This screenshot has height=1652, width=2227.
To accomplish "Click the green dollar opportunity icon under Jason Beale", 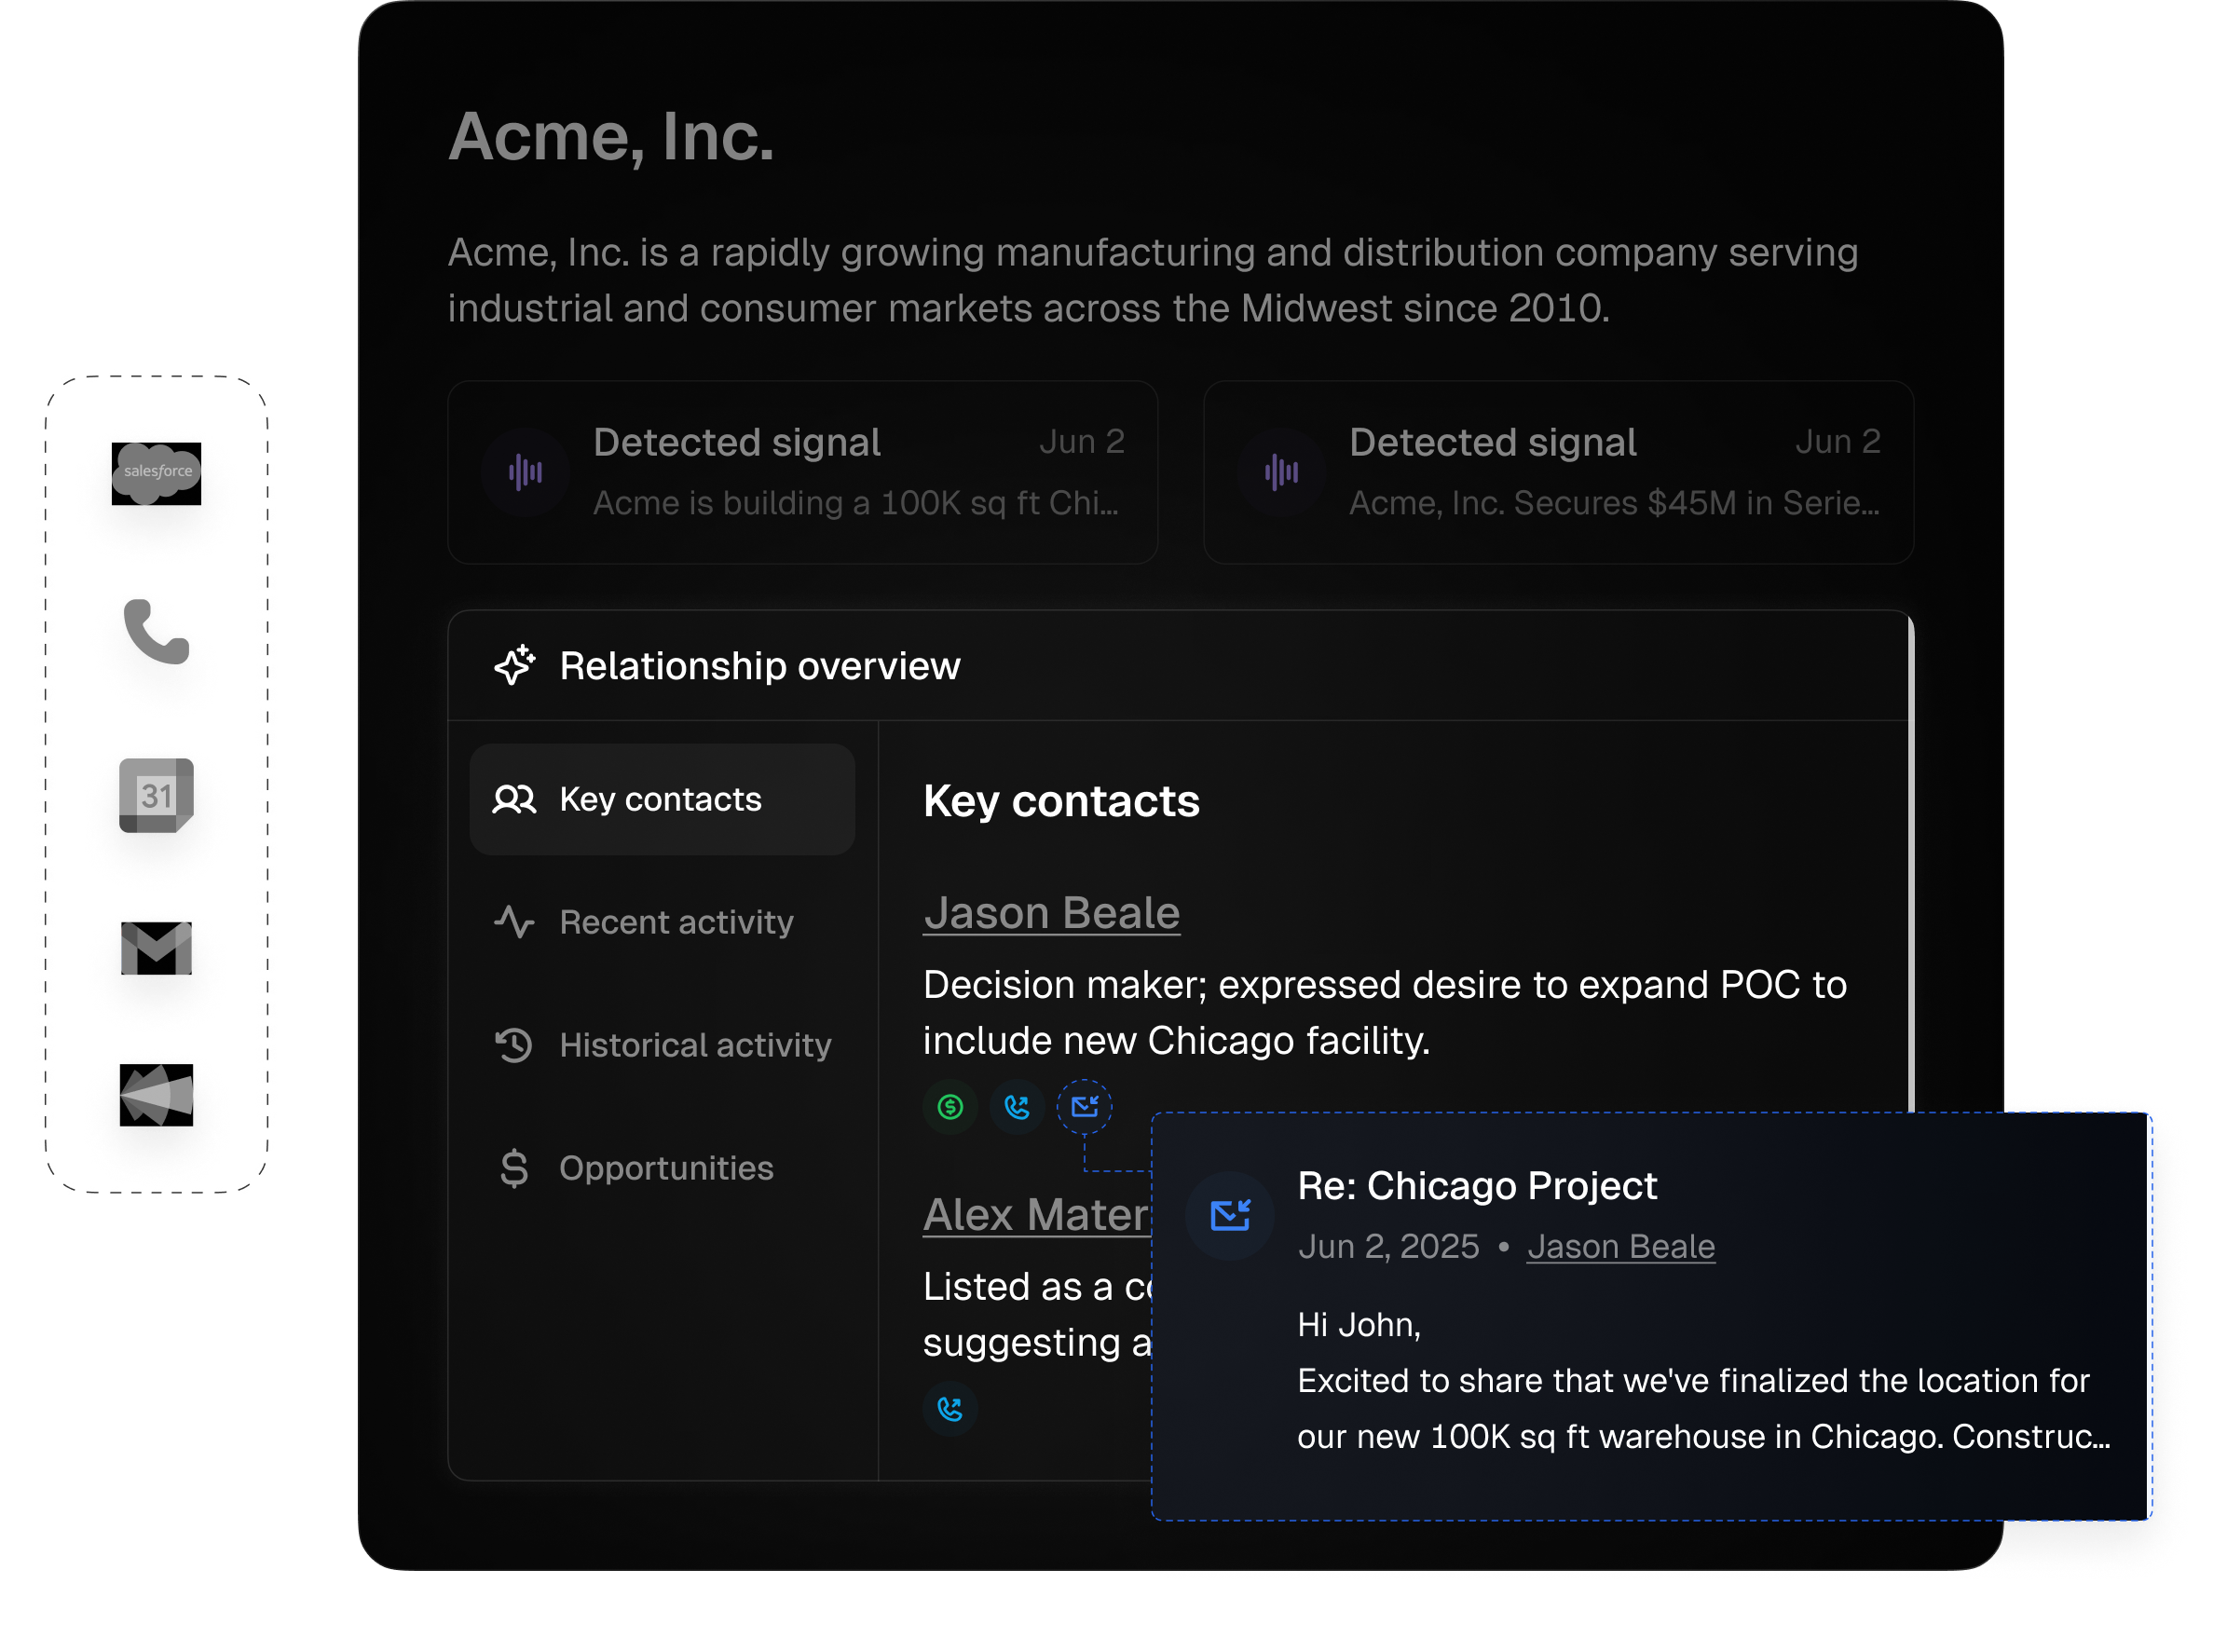I will (x=949, y=1107).
